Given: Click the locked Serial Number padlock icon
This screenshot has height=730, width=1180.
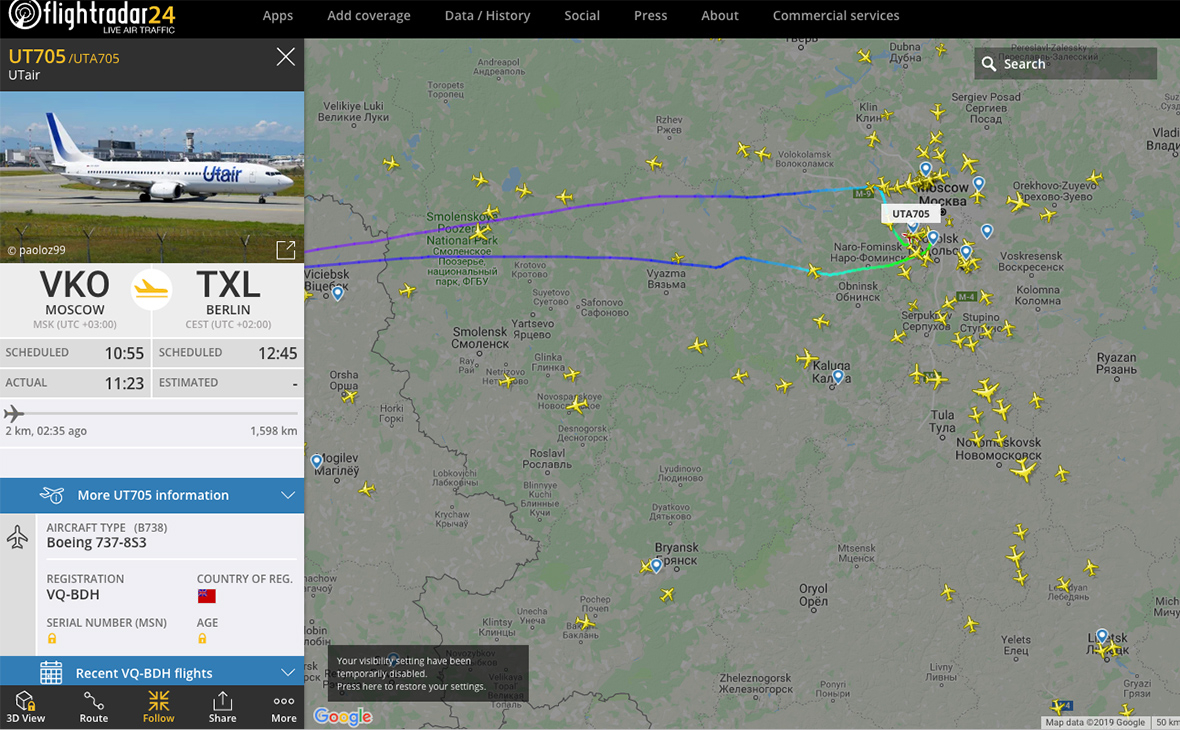Looking at the screenshot, I should coord(52,638).
